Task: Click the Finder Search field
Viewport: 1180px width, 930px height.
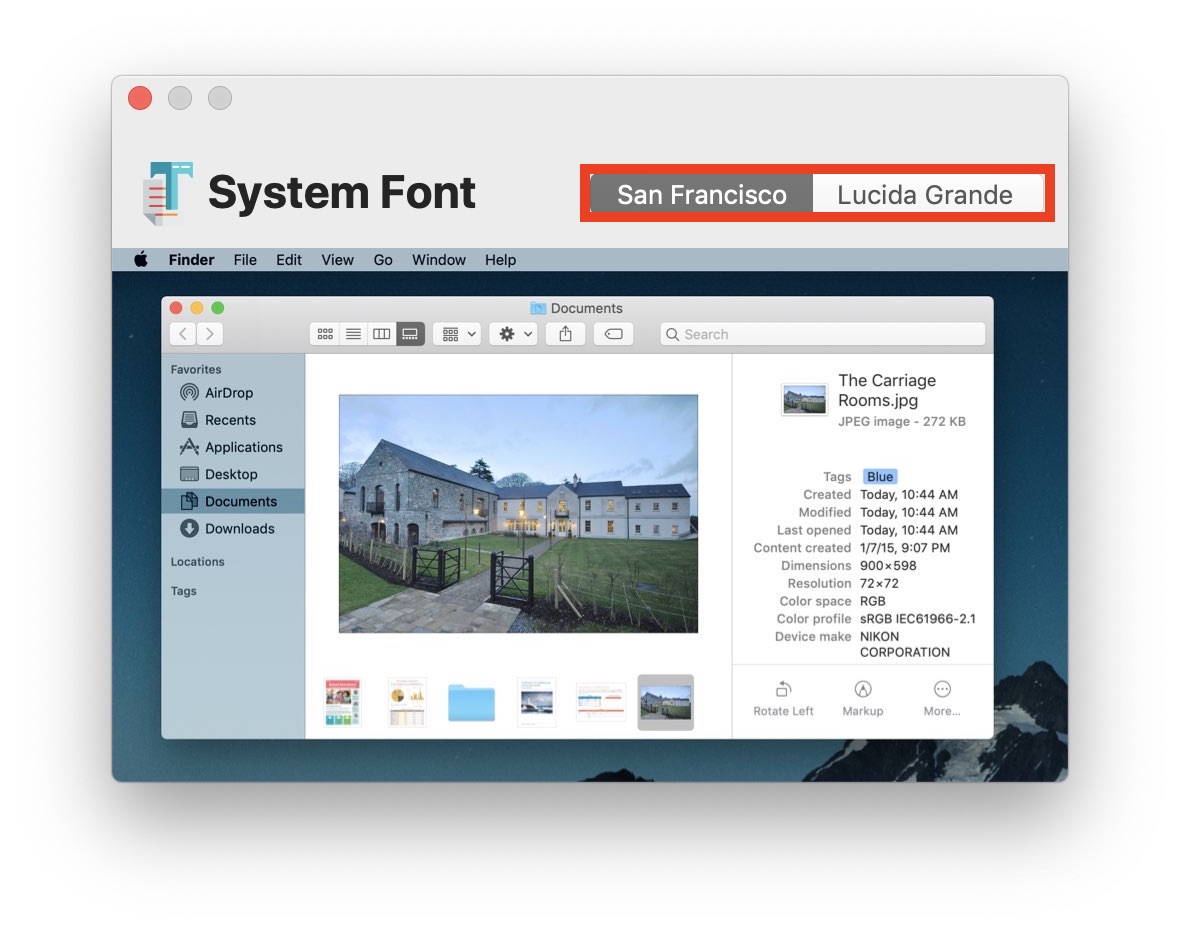Action: point(823,334)
